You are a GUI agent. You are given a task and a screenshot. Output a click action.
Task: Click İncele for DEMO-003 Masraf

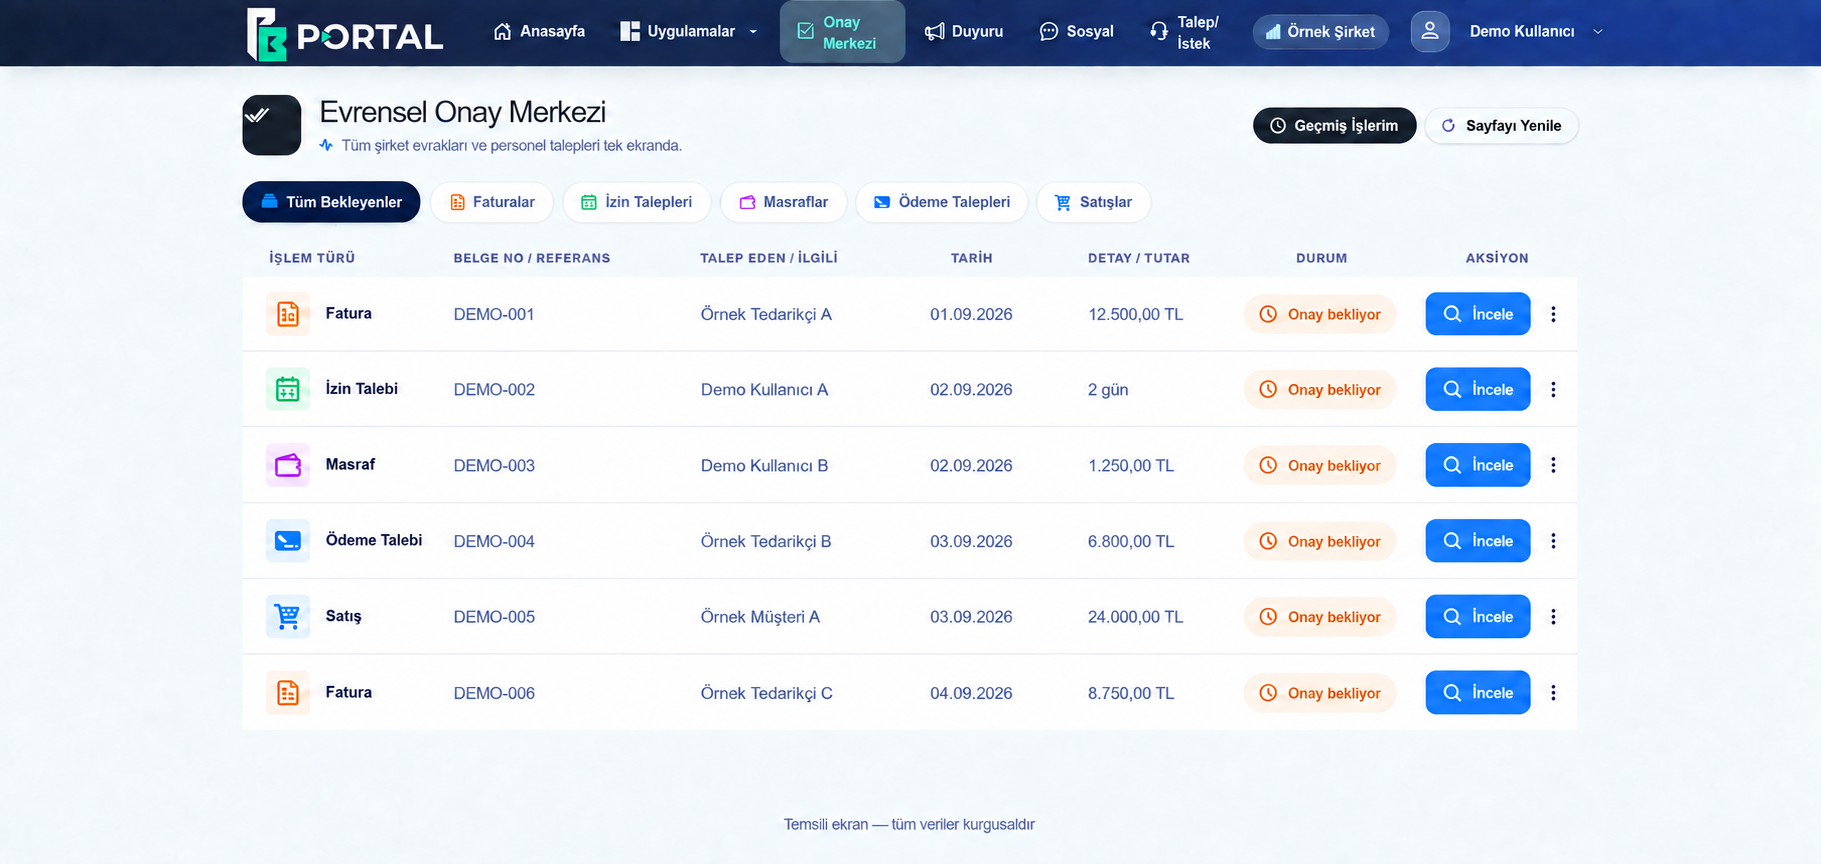pos(1478,465)
